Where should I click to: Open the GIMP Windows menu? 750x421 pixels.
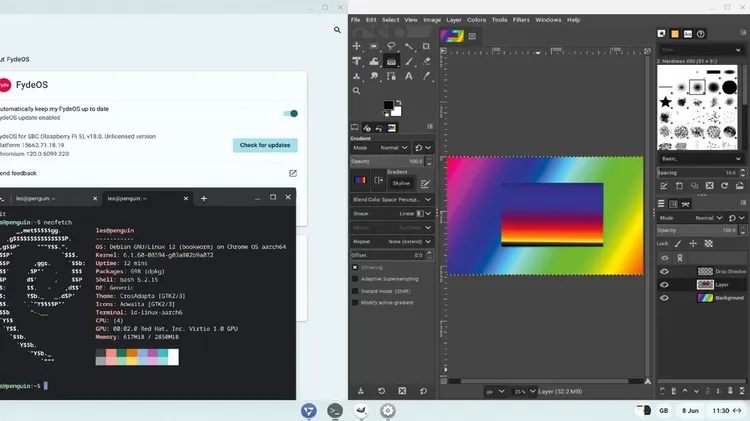[548, 20]
